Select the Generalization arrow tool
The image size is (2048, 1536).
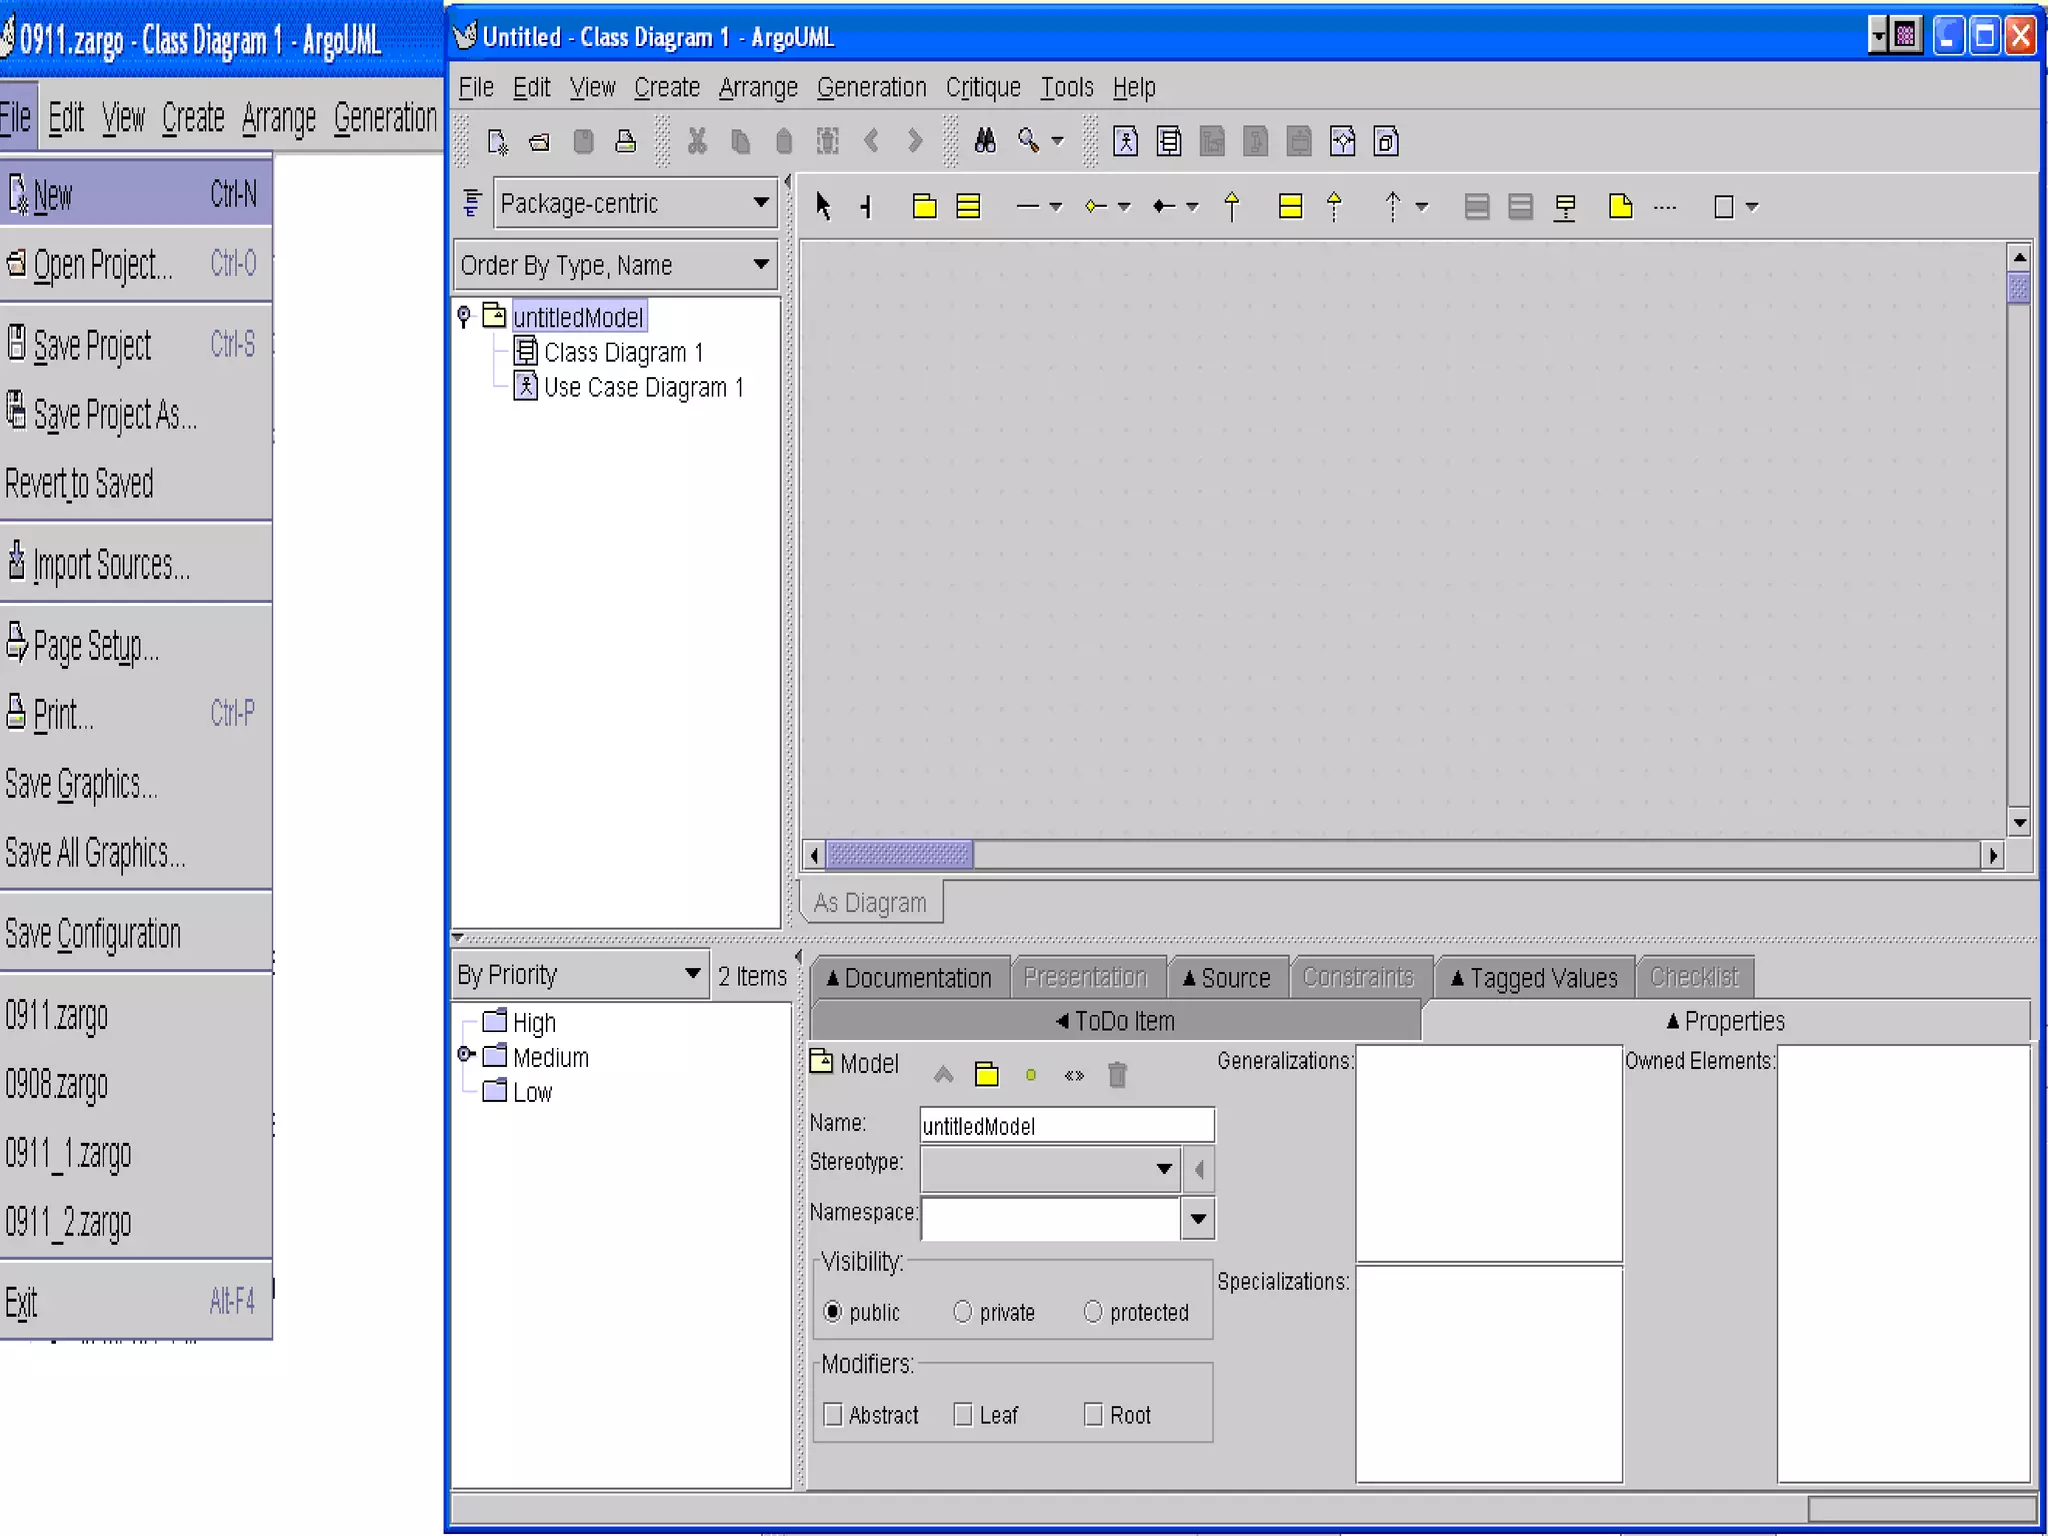(x=1231, y=206)
